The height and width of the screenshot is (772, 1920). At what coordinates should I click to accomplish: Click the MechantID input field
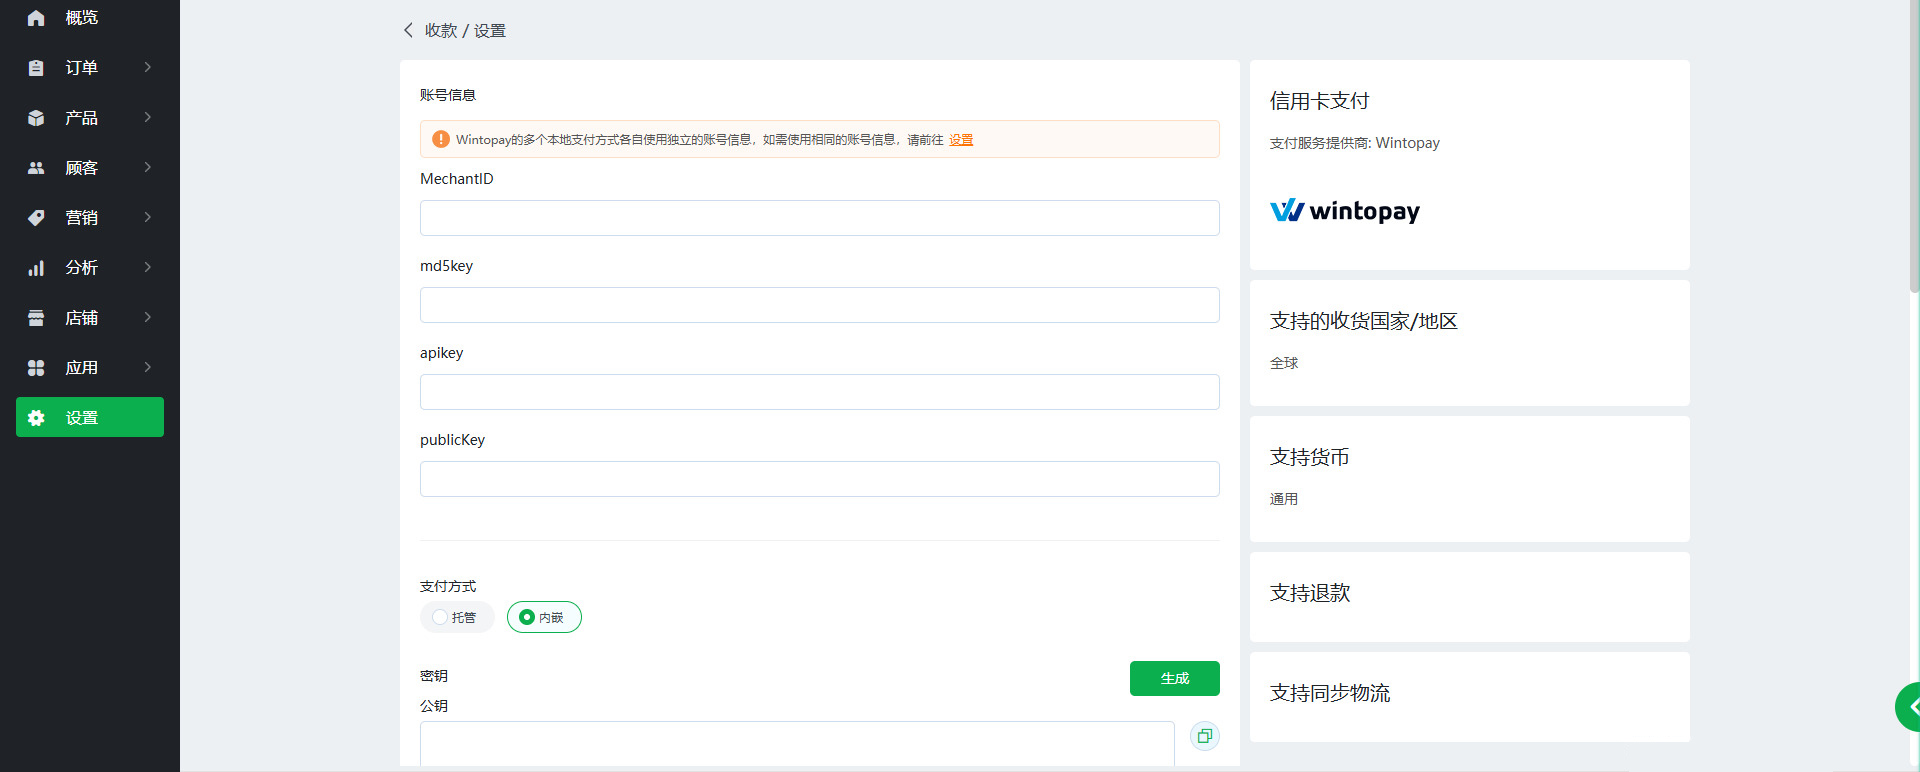819,218
